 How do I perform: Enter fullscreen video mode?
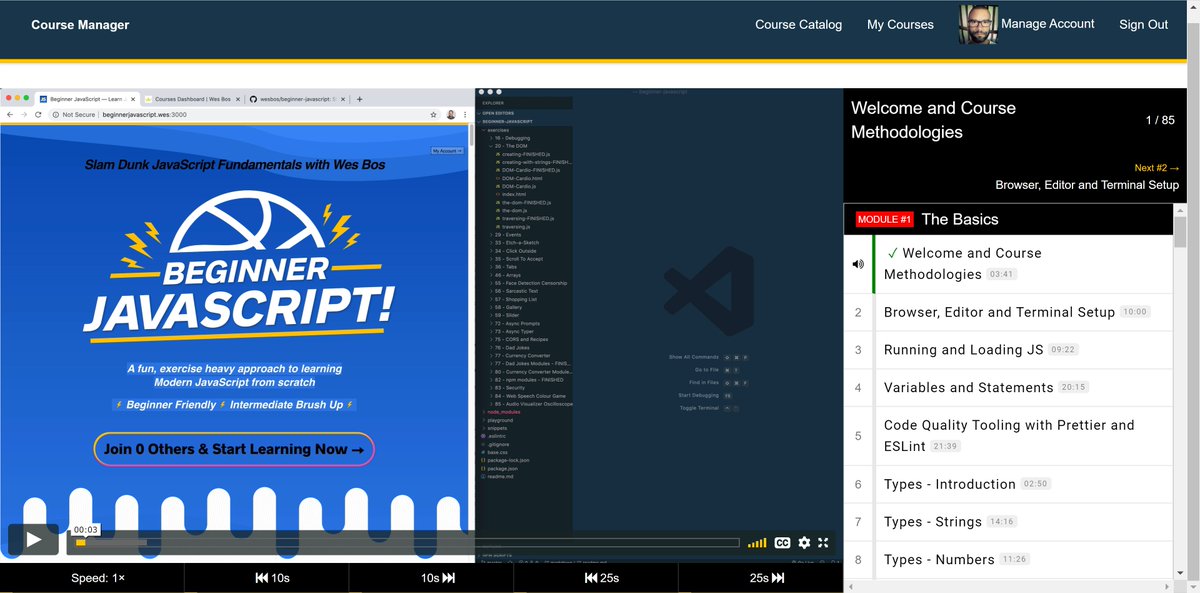click(x=823, y=543)
